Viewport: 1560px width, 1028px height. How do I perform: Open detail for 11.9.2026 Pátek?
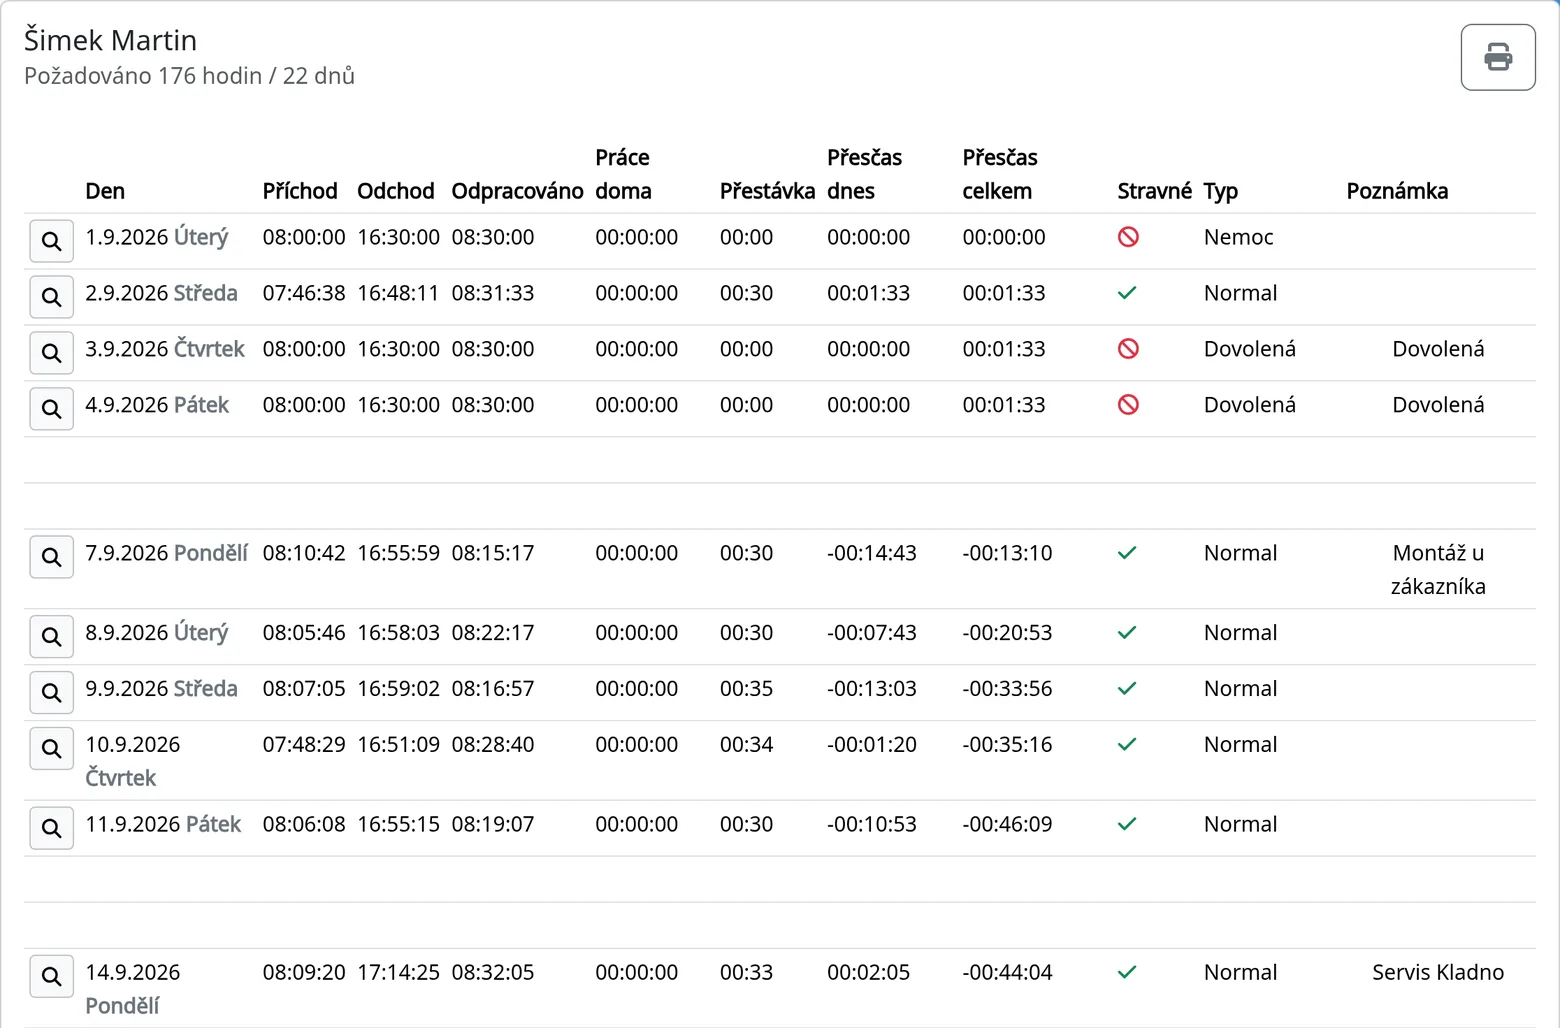point(51,829)
